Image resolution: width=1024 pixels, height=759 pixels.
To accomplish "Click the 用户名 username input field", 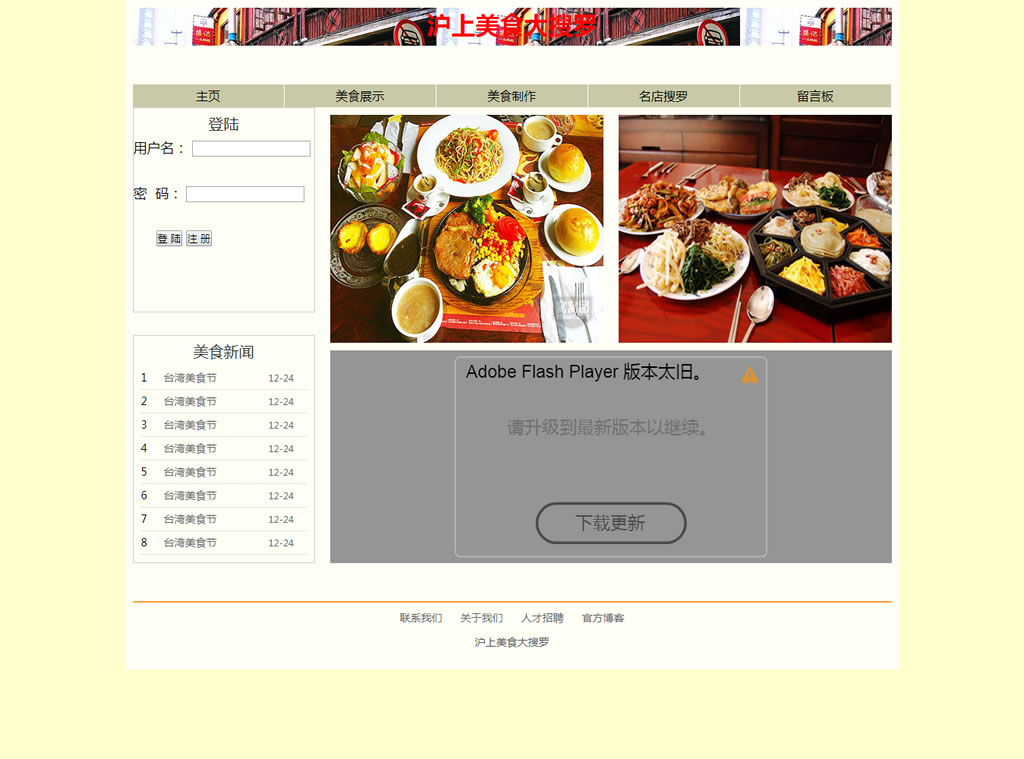I will (x=251, y=149).
